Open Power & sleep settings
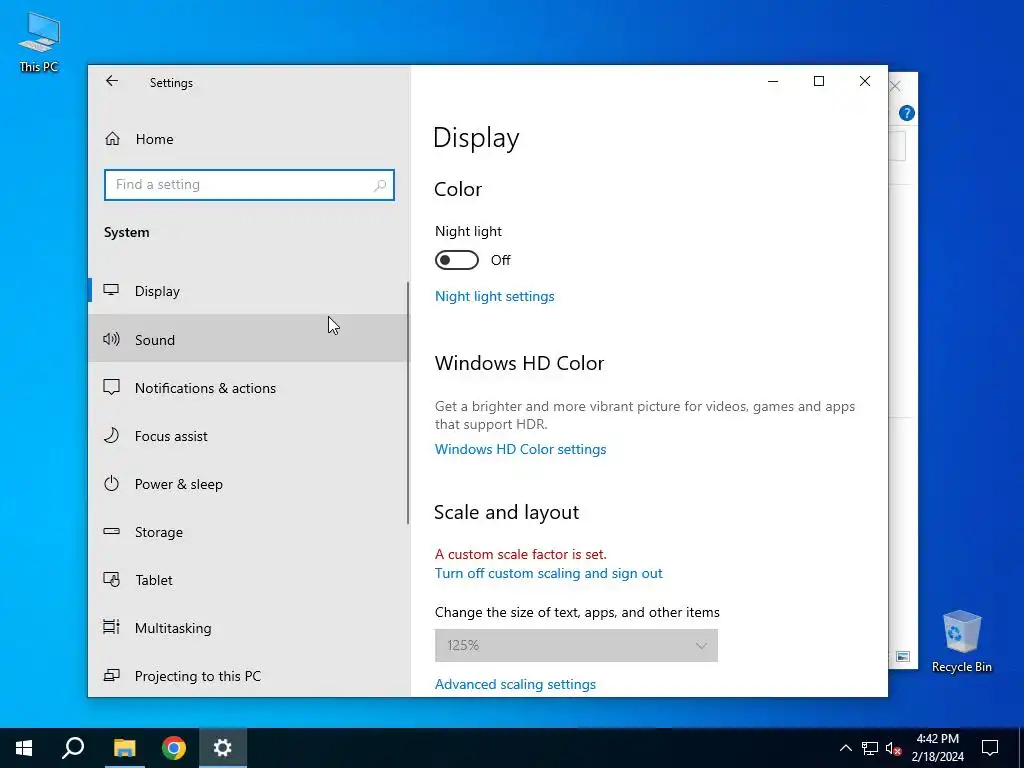The image size is (1024, 768). 249,484
